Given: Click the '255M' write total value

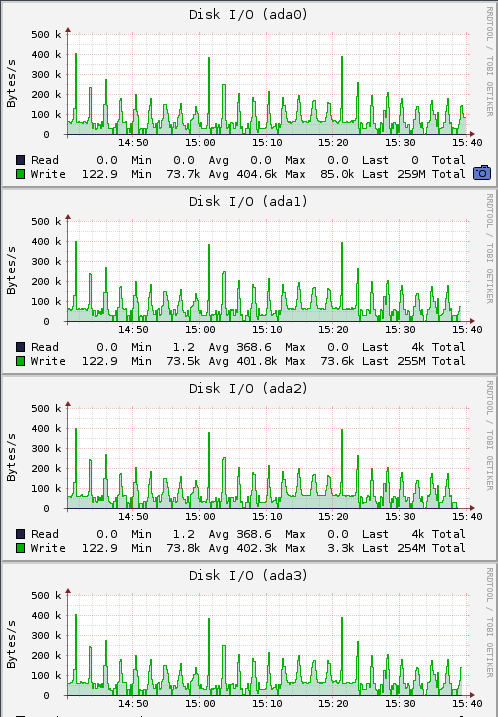Looking at the screenshot, I should 411,361.
